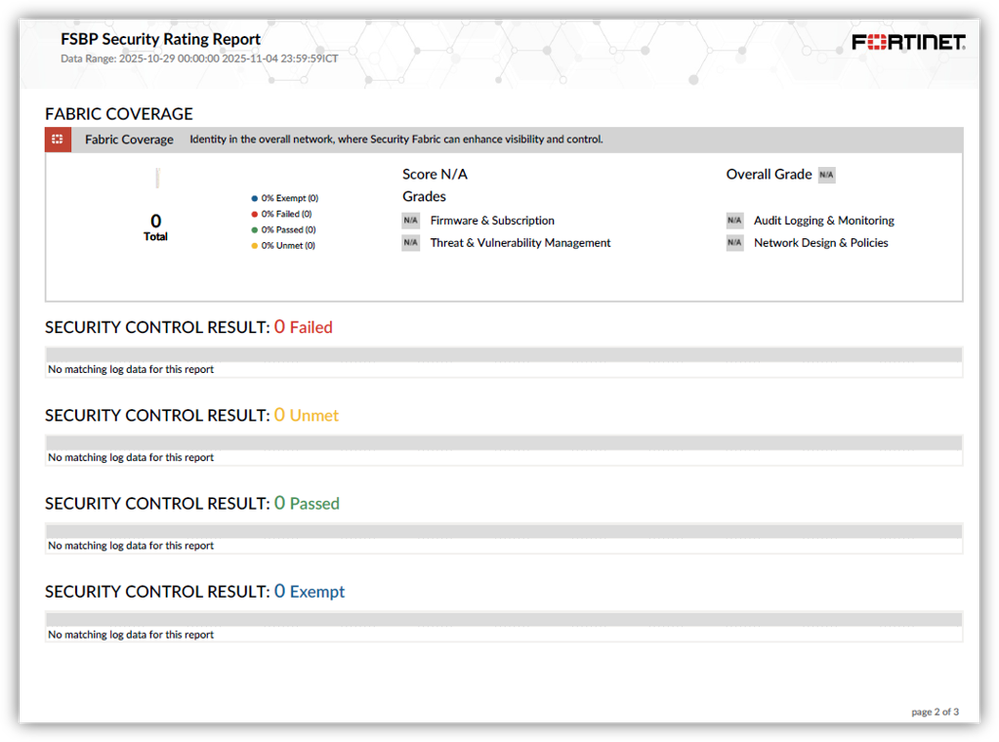This screenshot has width=999, height=742.
Task: Click the Security Control Result Exempt heading
Action: tap(195, 592)
